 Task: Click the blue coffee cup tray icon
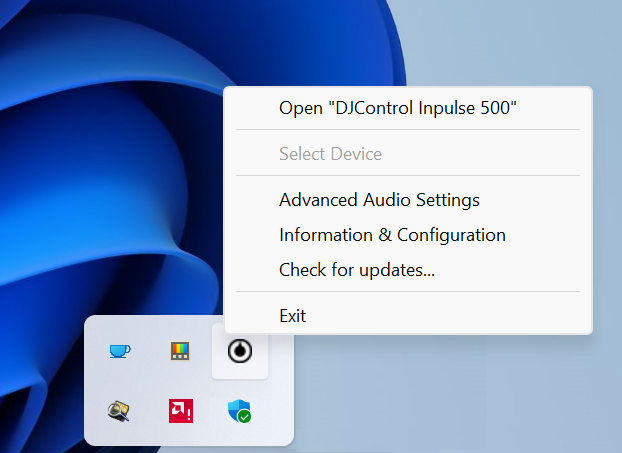coord(120,351)
